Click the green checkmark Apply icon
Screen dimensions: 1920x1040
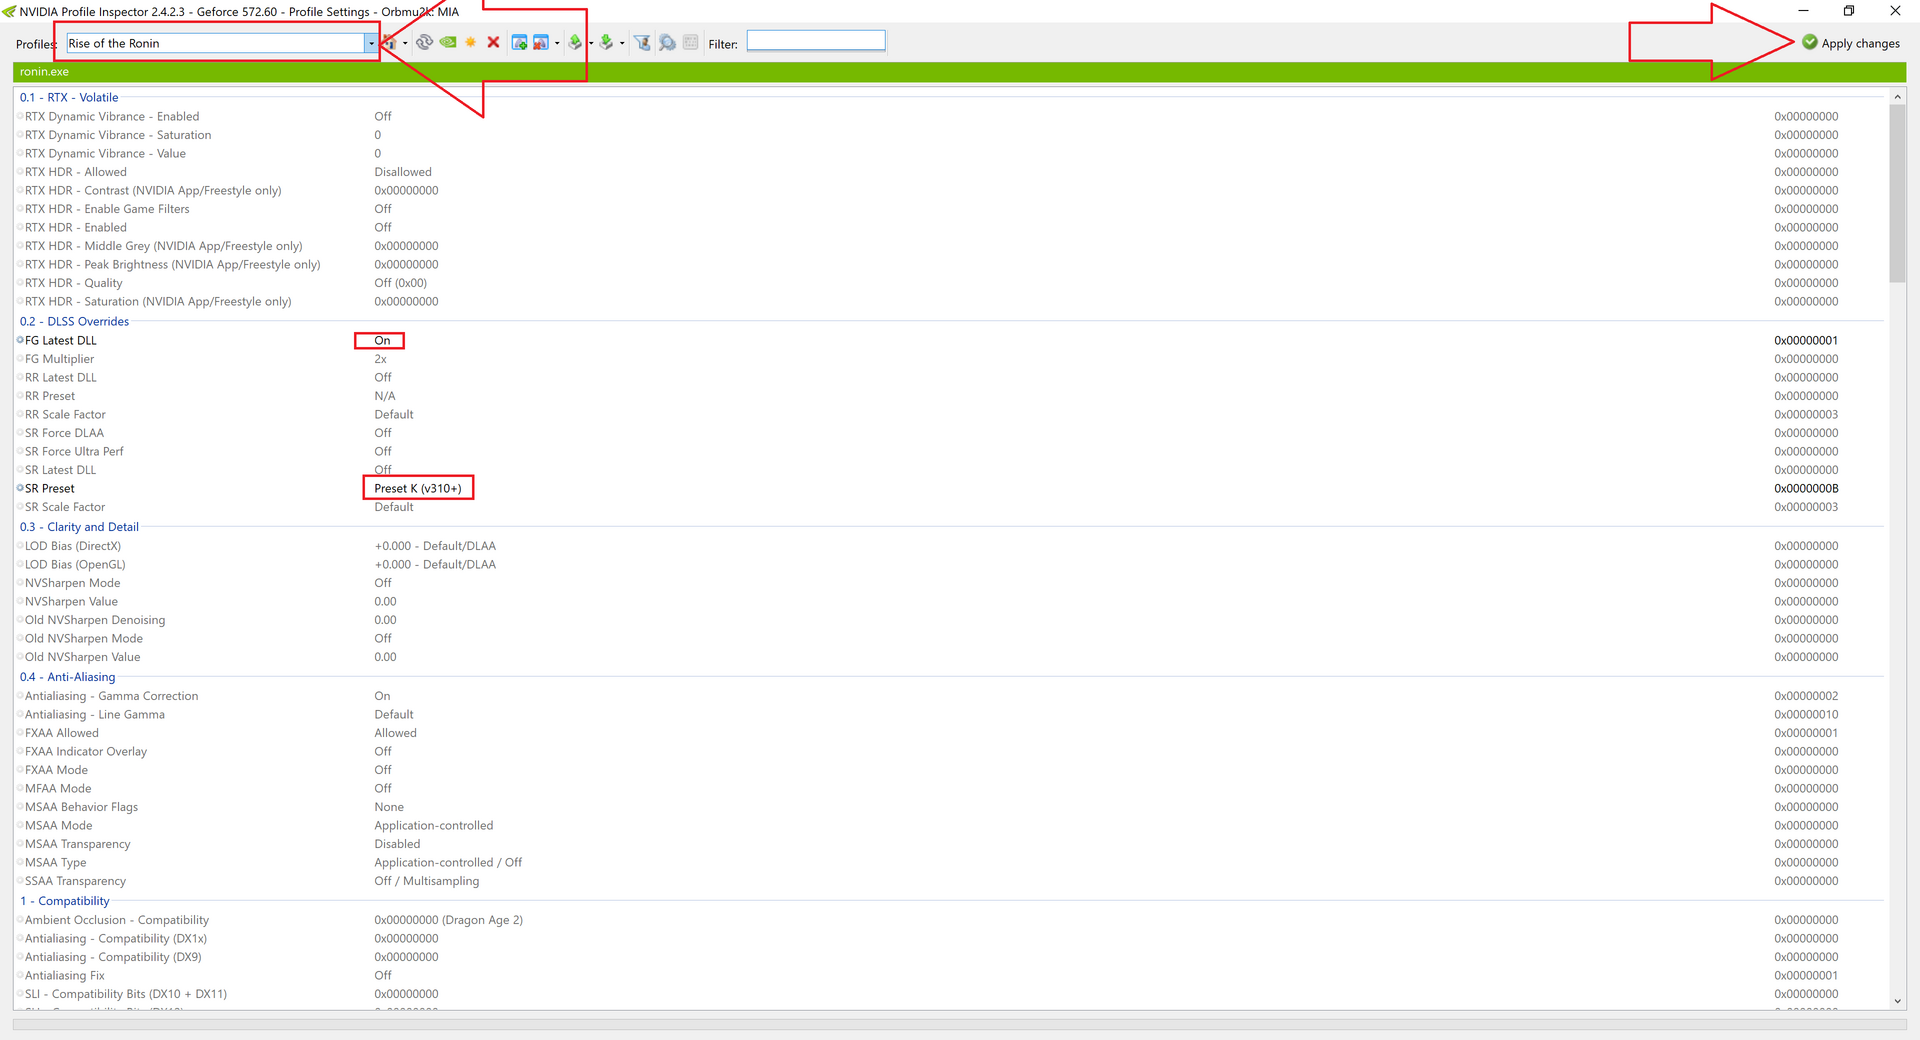click(x=1810, y=42)
